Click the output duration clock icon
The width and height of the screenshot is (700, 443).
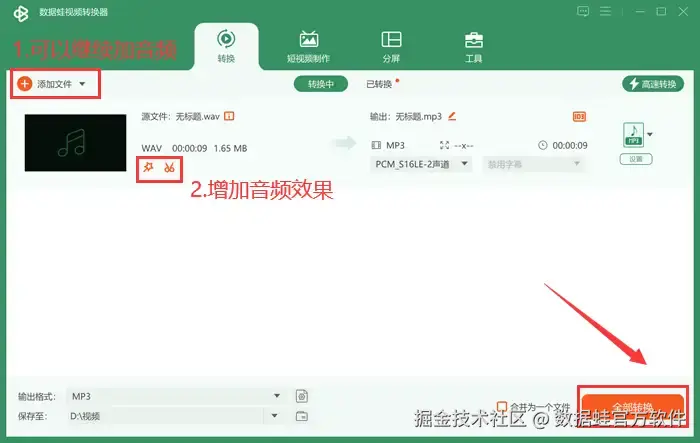click(x=542, y=145)
